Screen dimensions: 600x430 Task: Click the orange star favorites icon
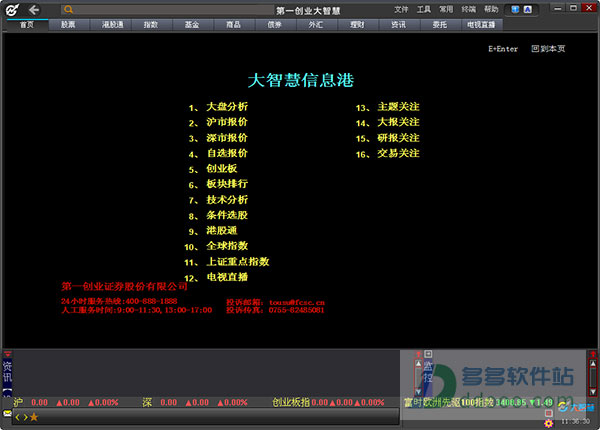(34, 417)
